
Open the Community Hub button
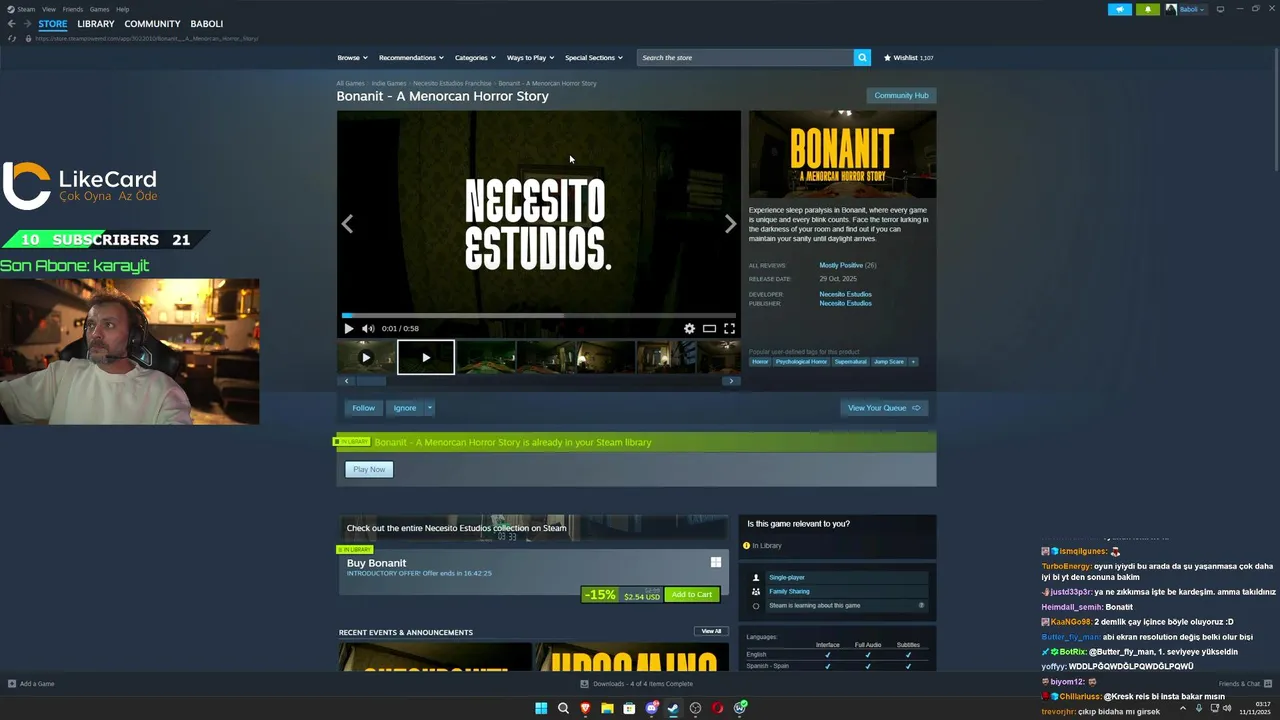click(901, 96)
